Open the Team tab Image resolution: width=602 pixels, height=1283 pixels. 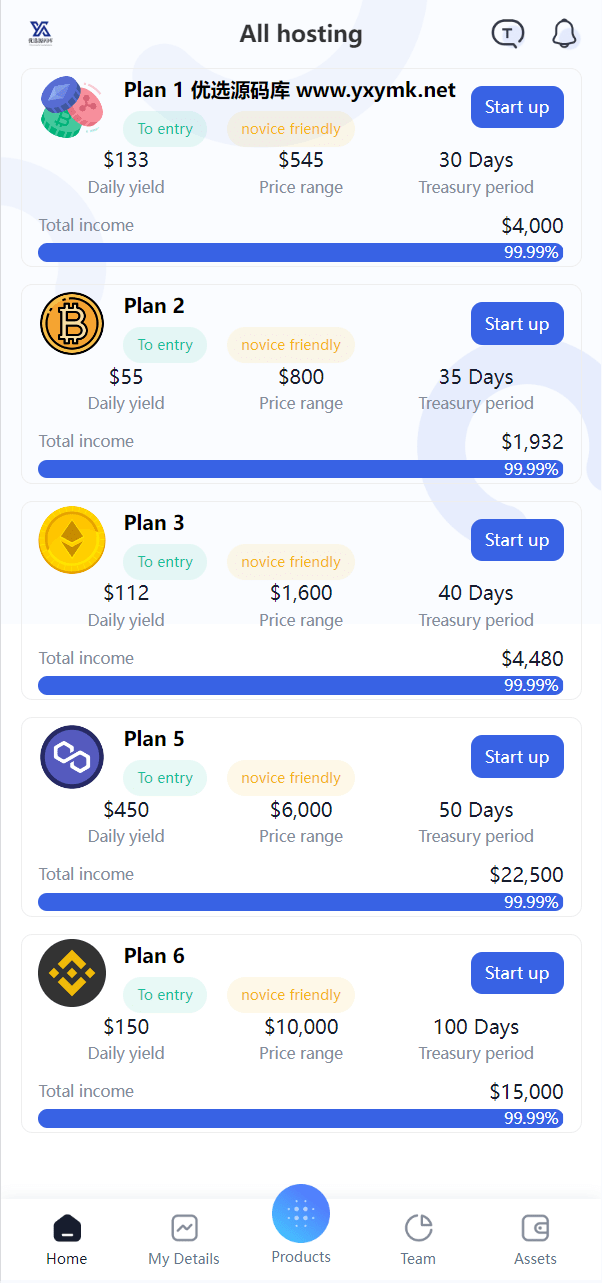(x=418, y=1239)
